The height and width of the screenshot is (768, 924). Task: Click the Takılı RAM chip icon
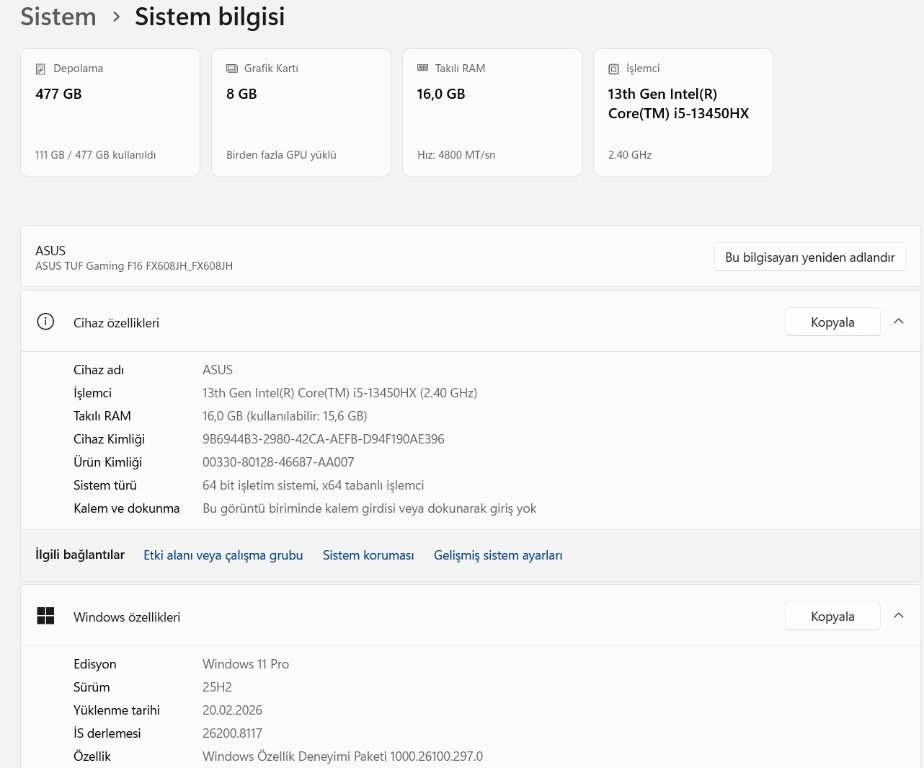coord(423,69)
